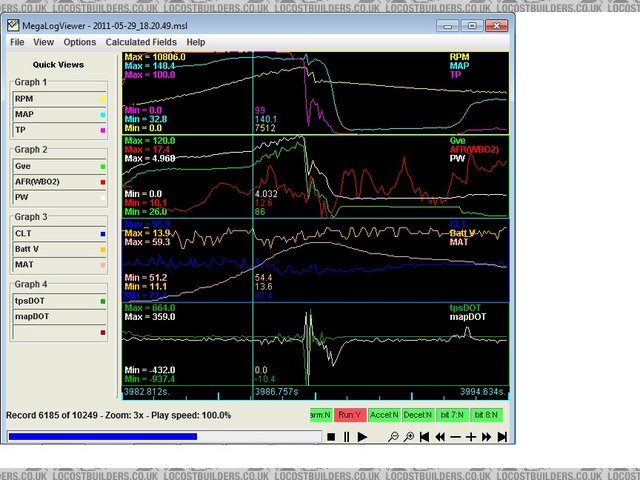The width and height of the screenshot is (640, 480).
Task: Start log playback with Play button
Action: [x=362, y=437]
